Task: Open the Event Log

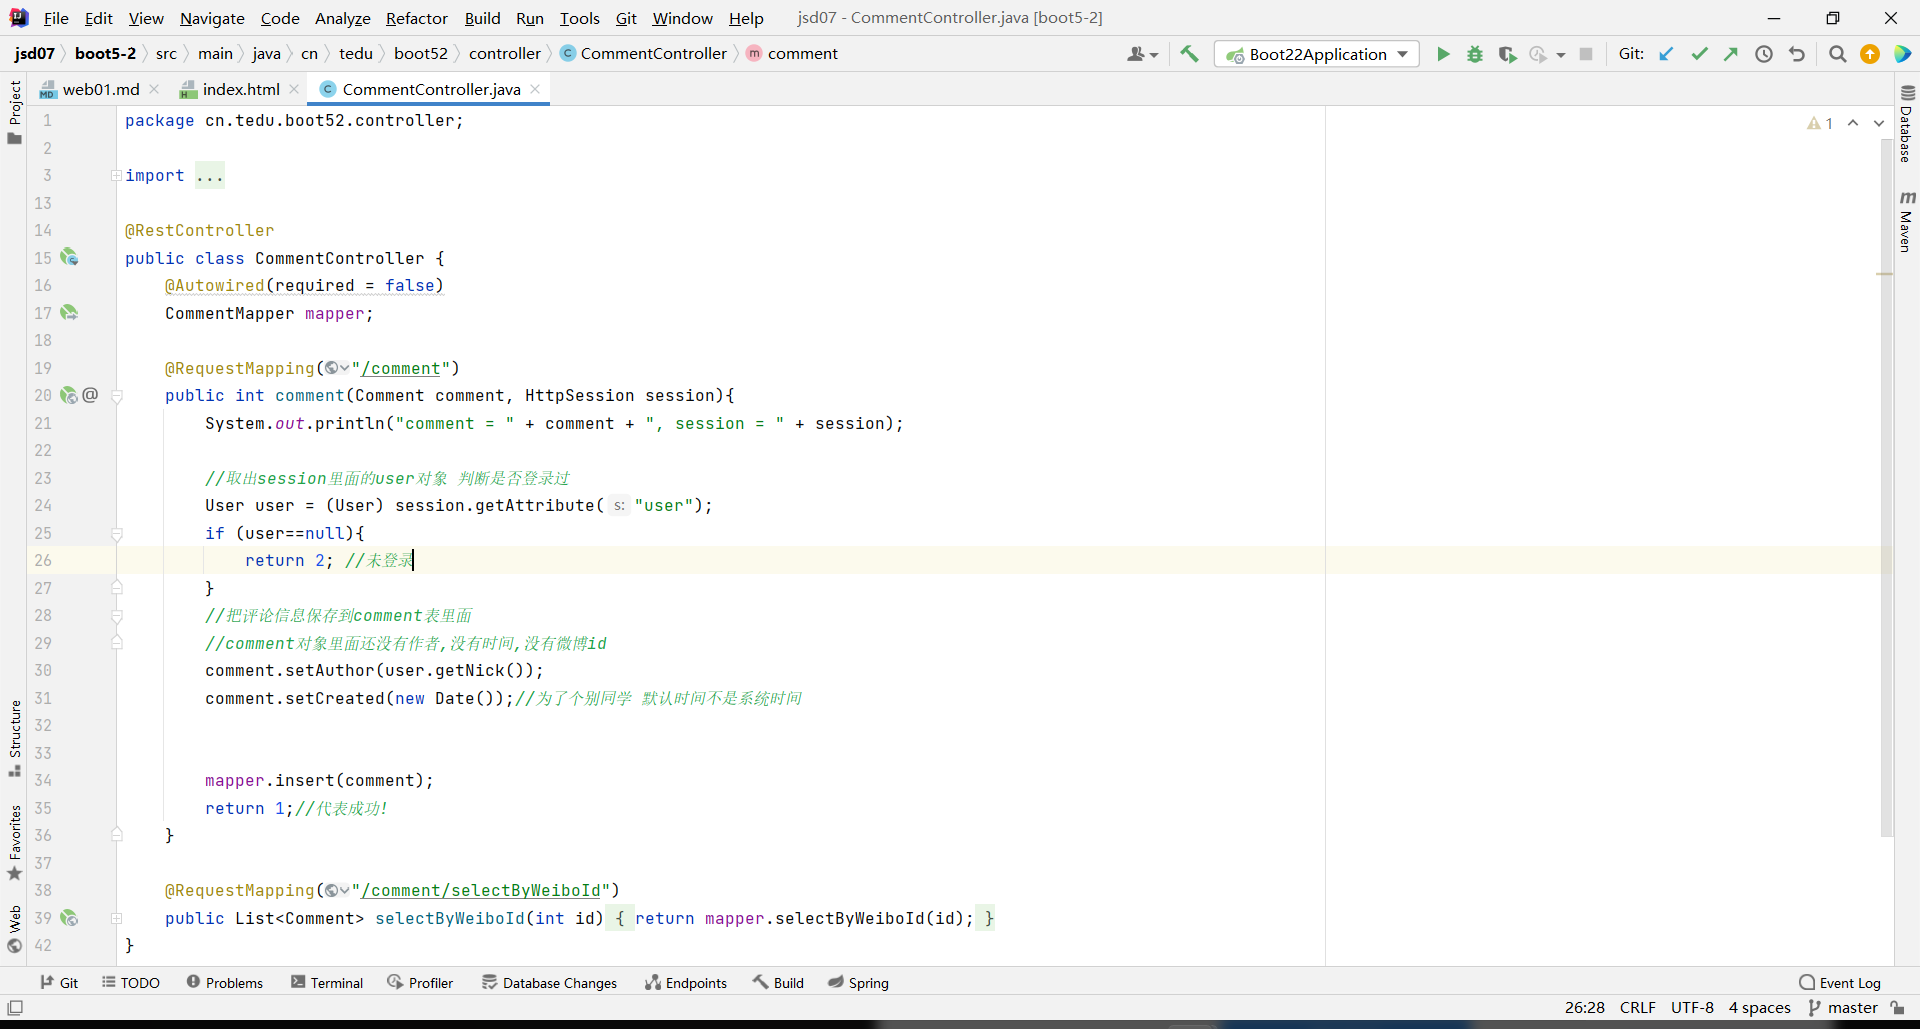Action: pos(1840,982)
